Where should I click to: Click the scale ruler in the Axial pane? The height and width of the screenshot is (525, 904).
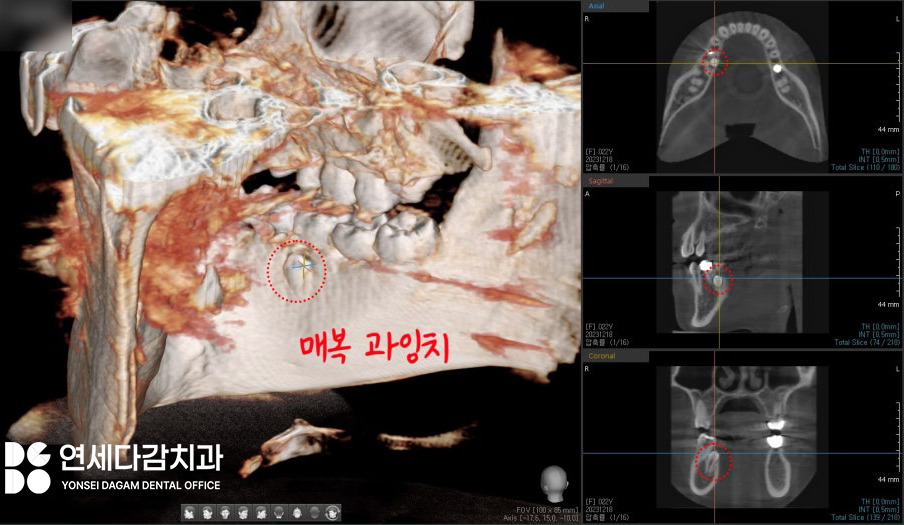pos(898,87)
